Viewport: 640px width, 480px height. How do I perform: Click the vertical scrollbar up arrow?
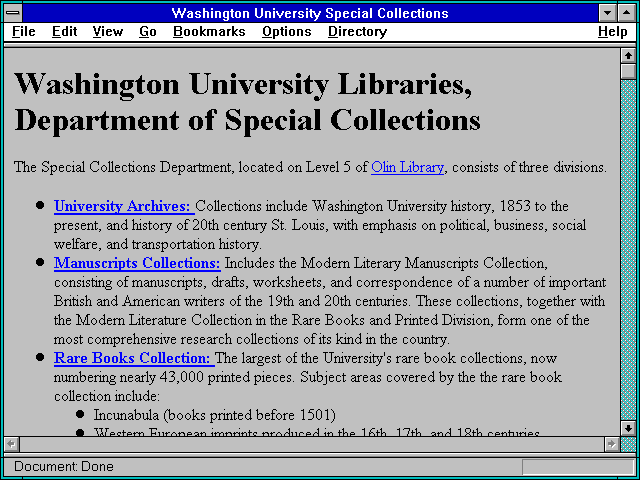click(628, 56)
